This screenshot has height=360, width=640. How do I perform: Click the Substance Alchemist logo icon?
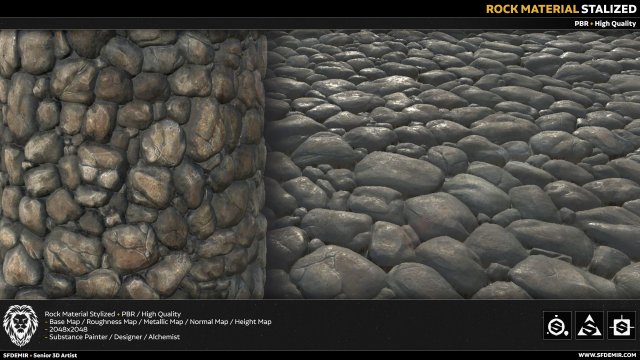(589, 325)
